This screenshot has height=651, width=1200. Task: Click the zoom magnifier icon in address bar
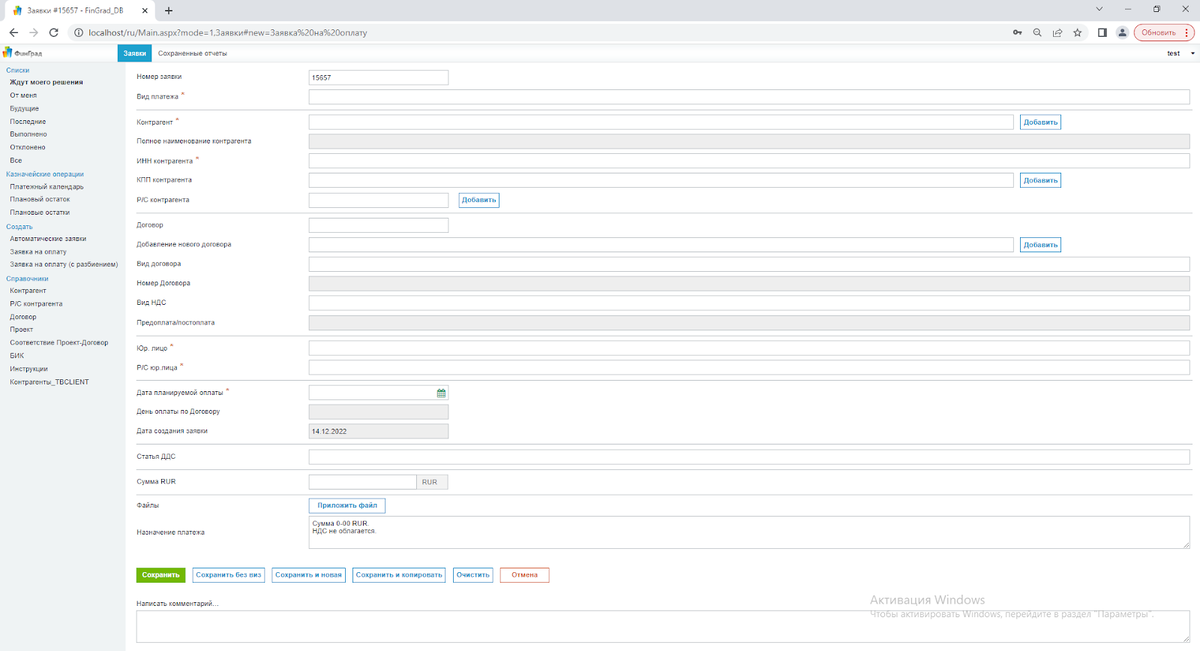pyautogui.click(x=1037, y=32)
